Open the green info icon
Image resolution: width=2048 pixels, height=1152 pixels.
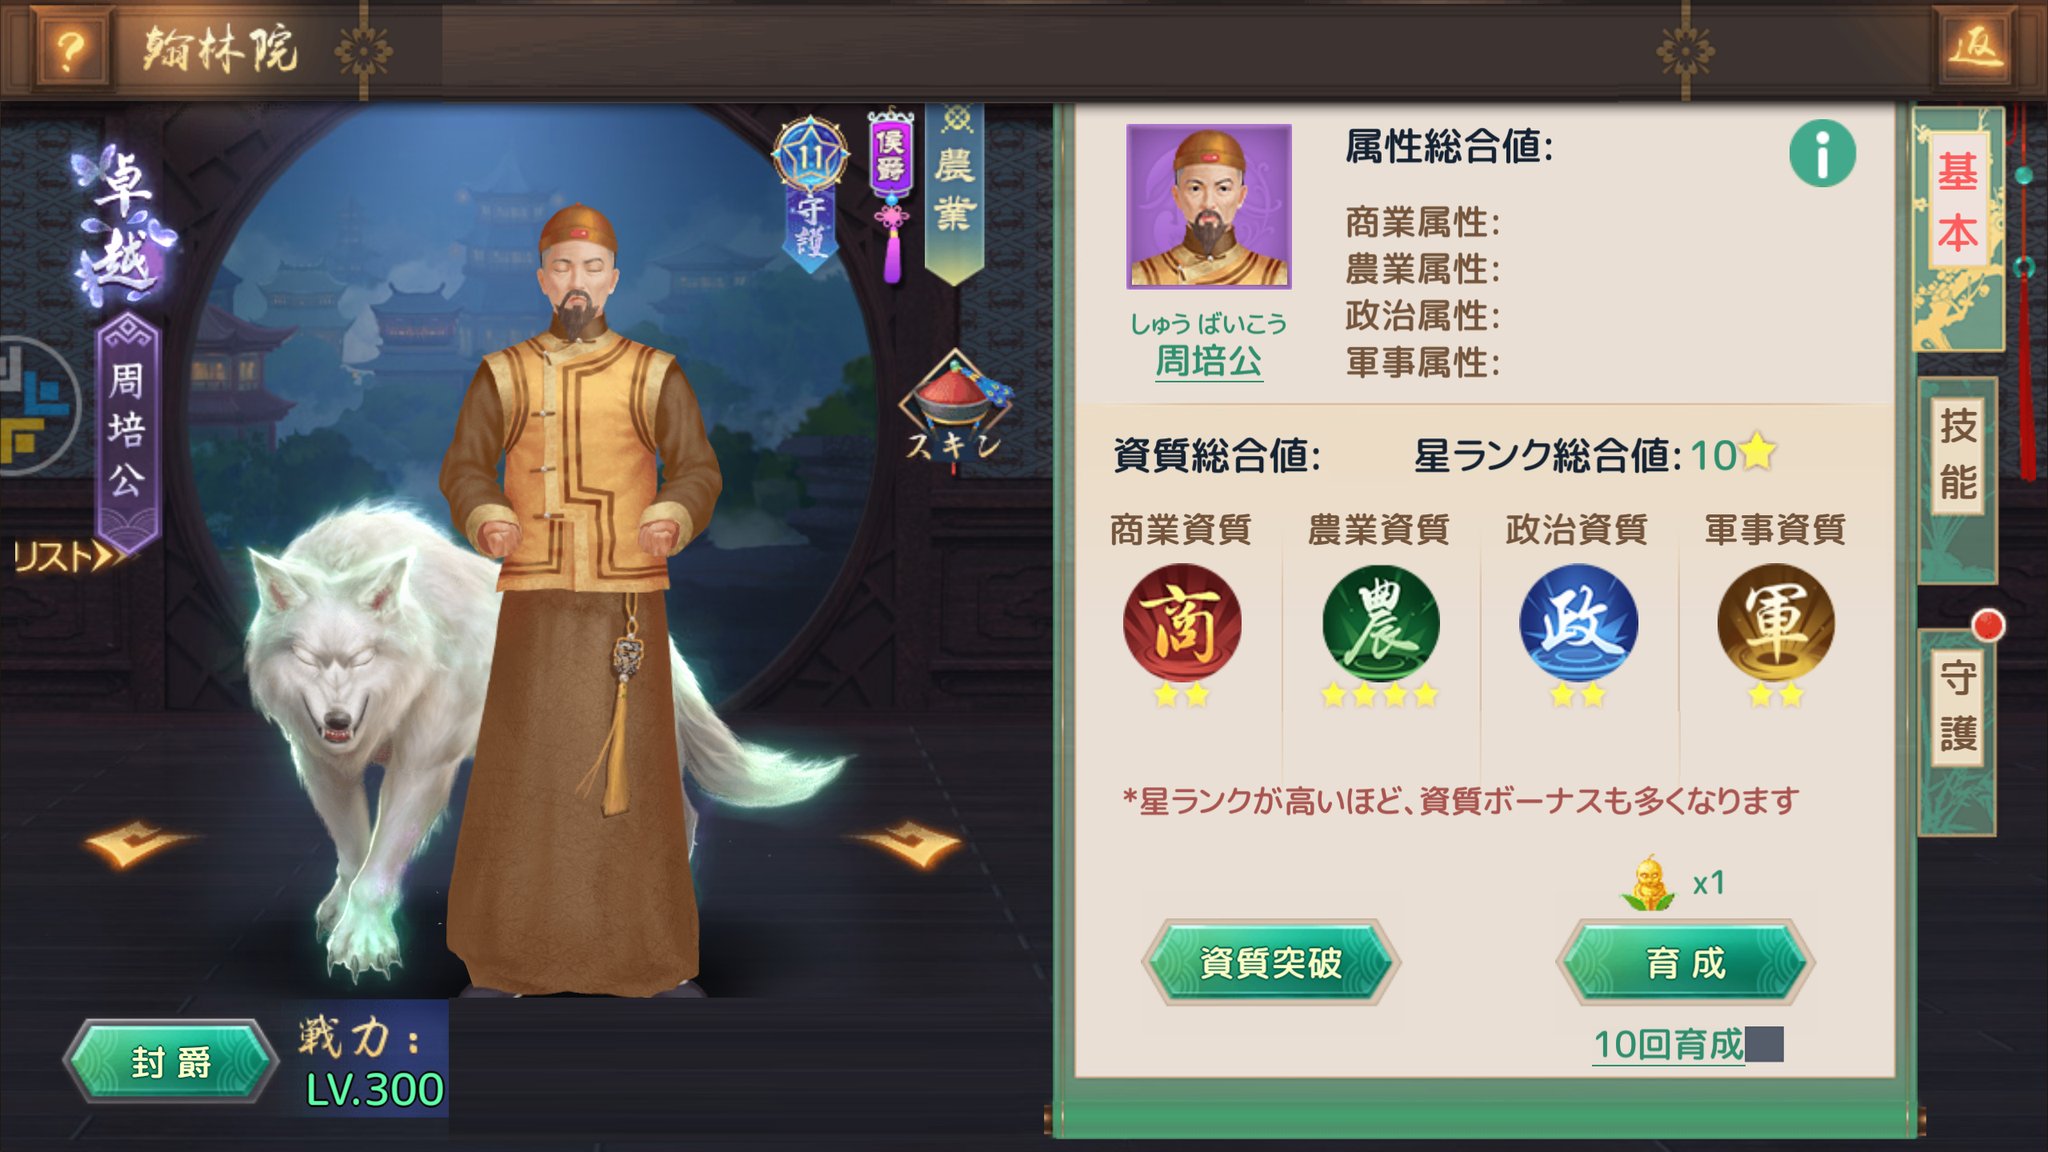pos(1822,154)
